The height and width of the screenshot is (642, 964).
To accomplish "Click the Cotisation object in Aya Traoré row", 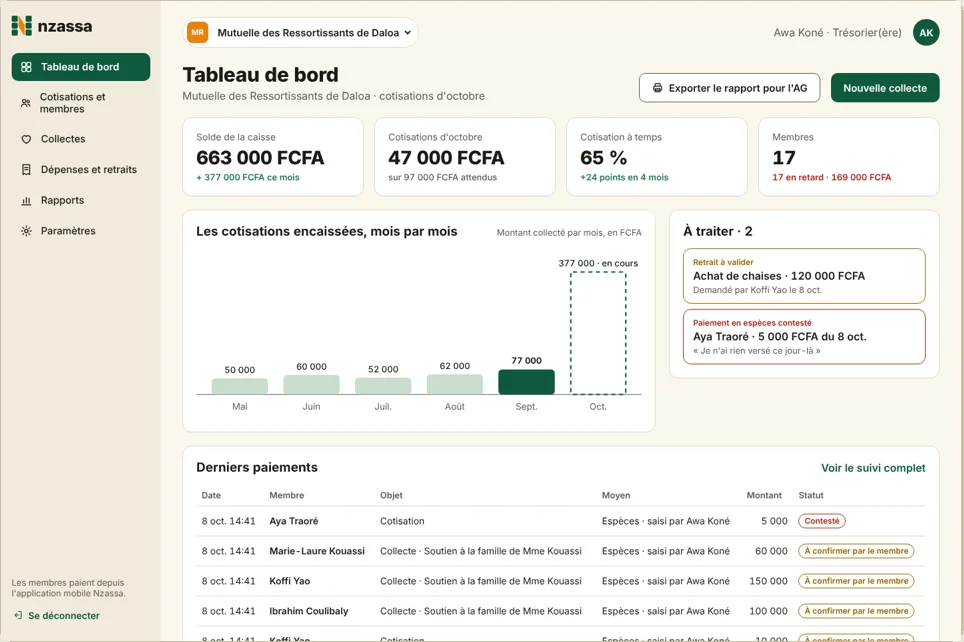I will [402, 521].
